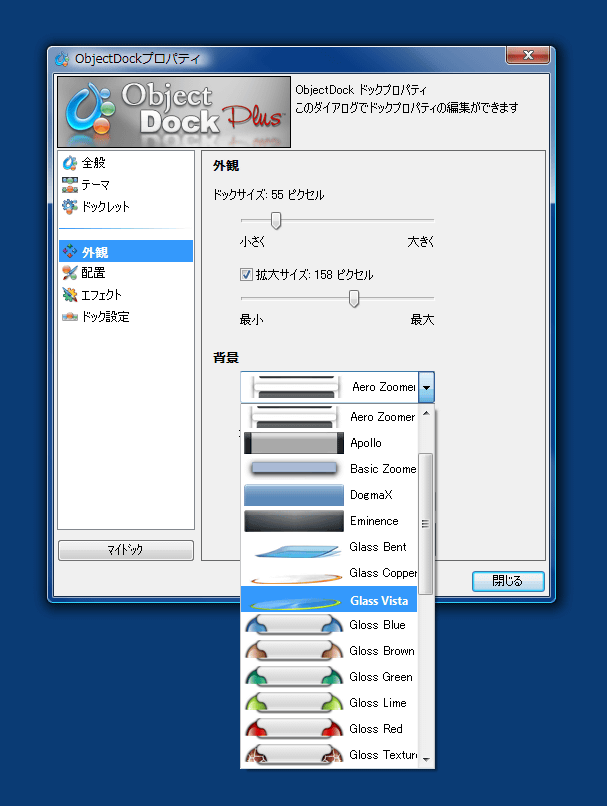Viewport: 607px width, 806px height.
Task: Click the selected Aero Zoomer combo box field
Action: point(329,387)
